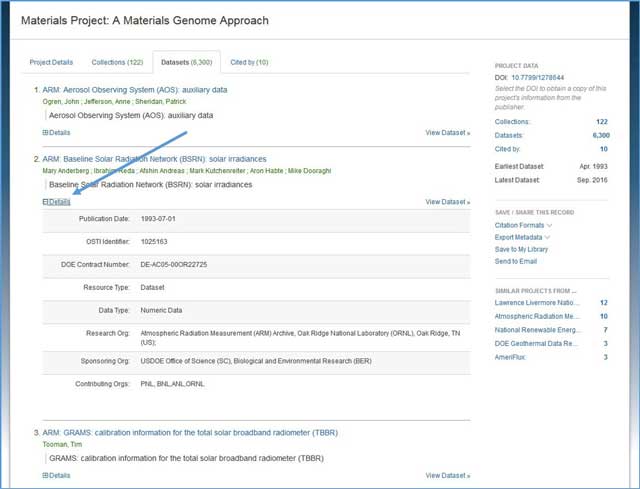View Dataset for GRAMS calibration entry

(447, 476)
